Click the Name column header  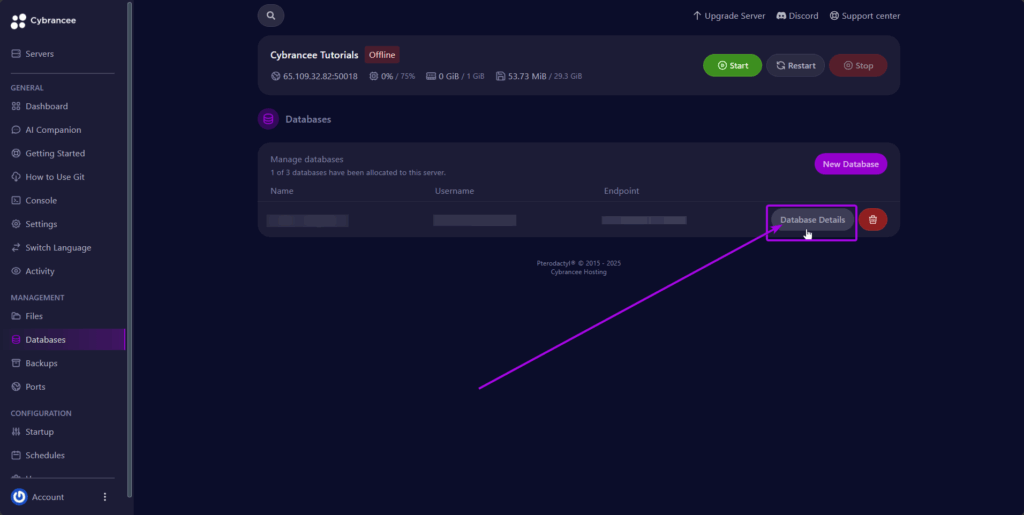(x=281, y=191)
